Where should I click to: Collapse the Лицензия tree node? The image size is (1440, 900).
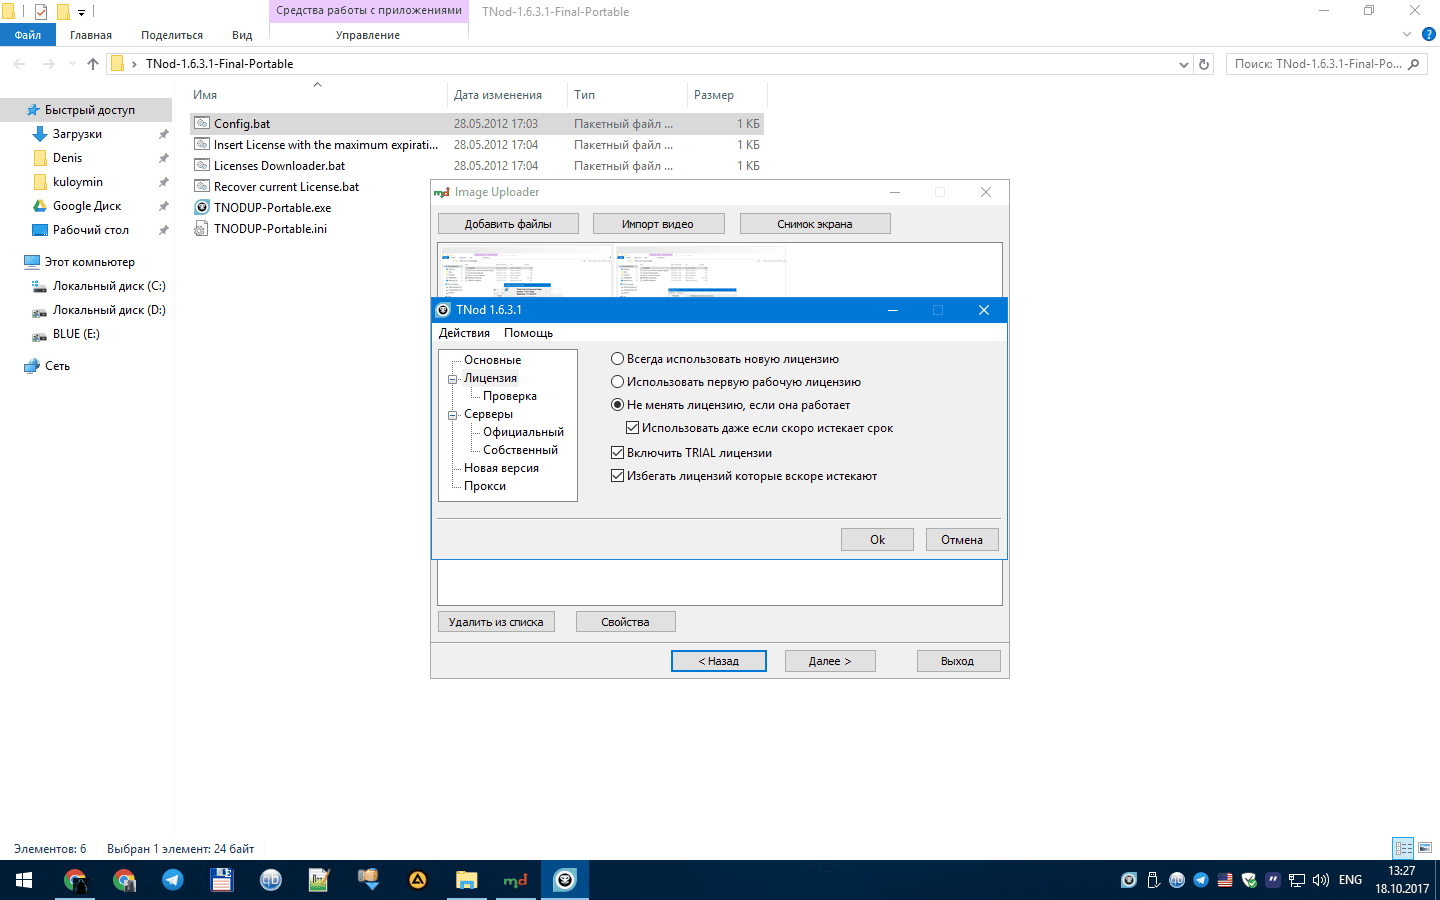click(452, 379)
